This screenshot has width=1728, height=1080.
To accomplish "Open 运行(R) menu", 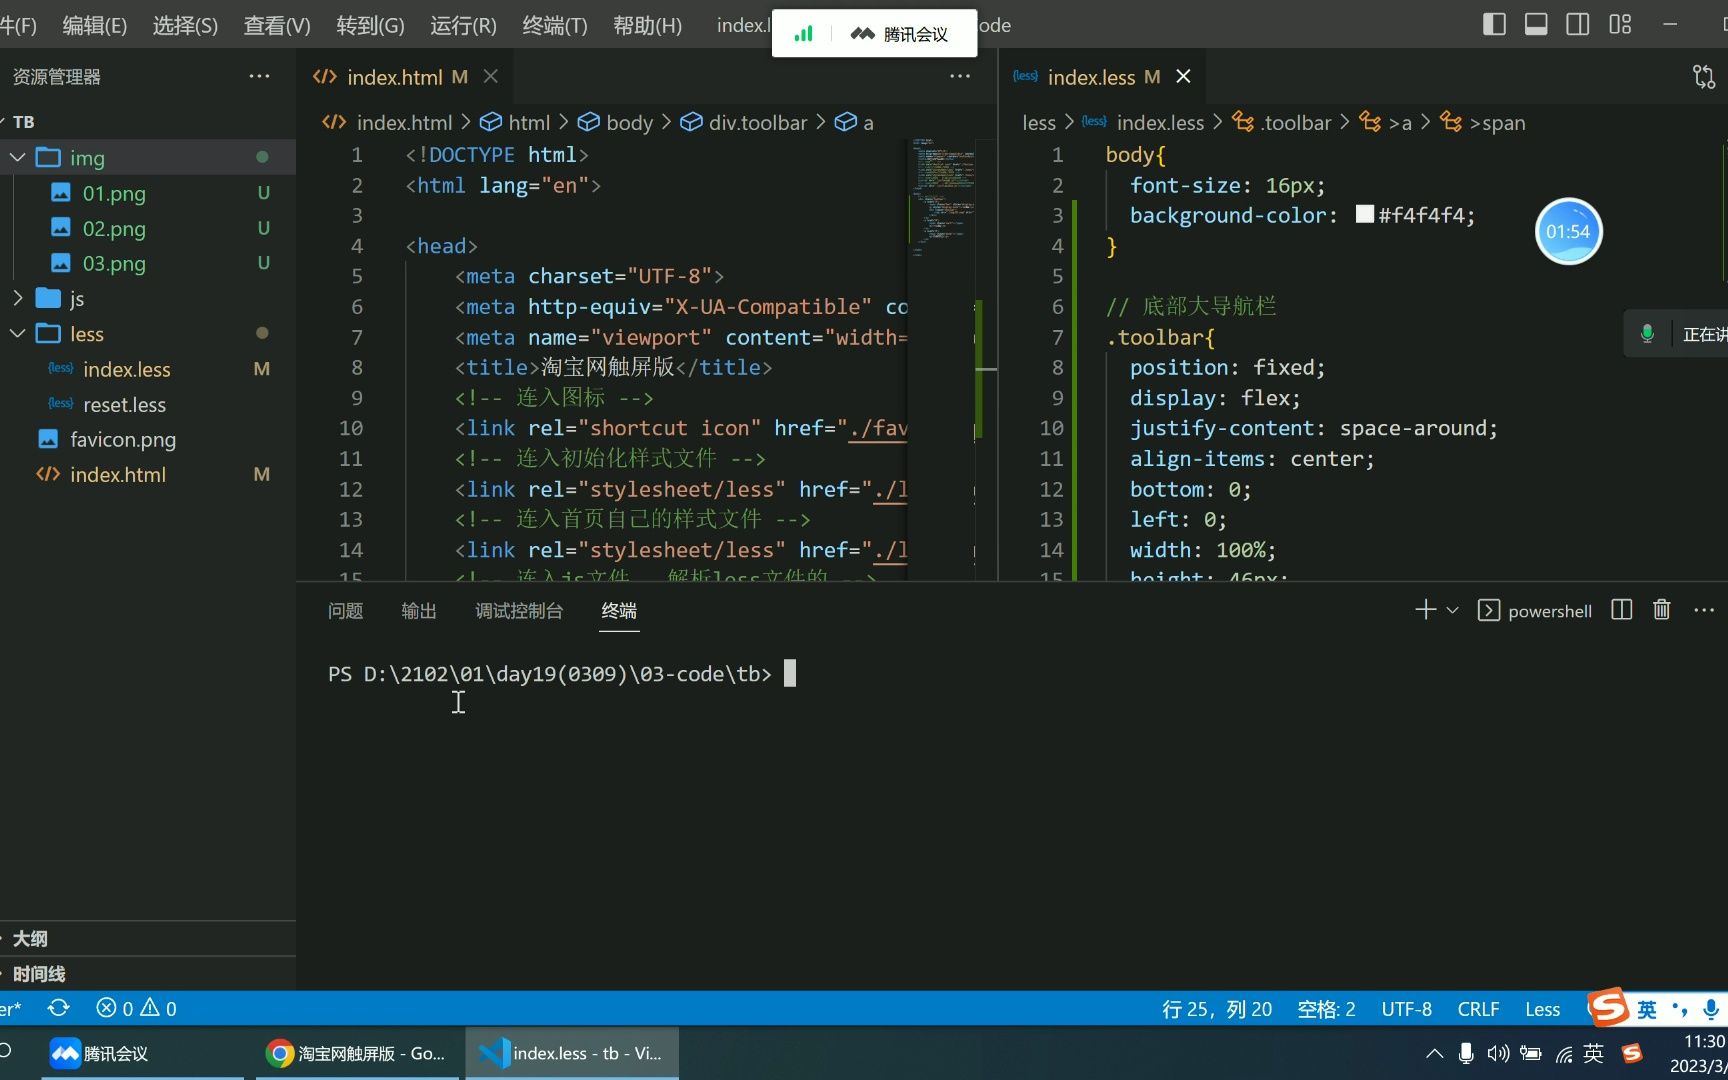I will click(463, 25).
